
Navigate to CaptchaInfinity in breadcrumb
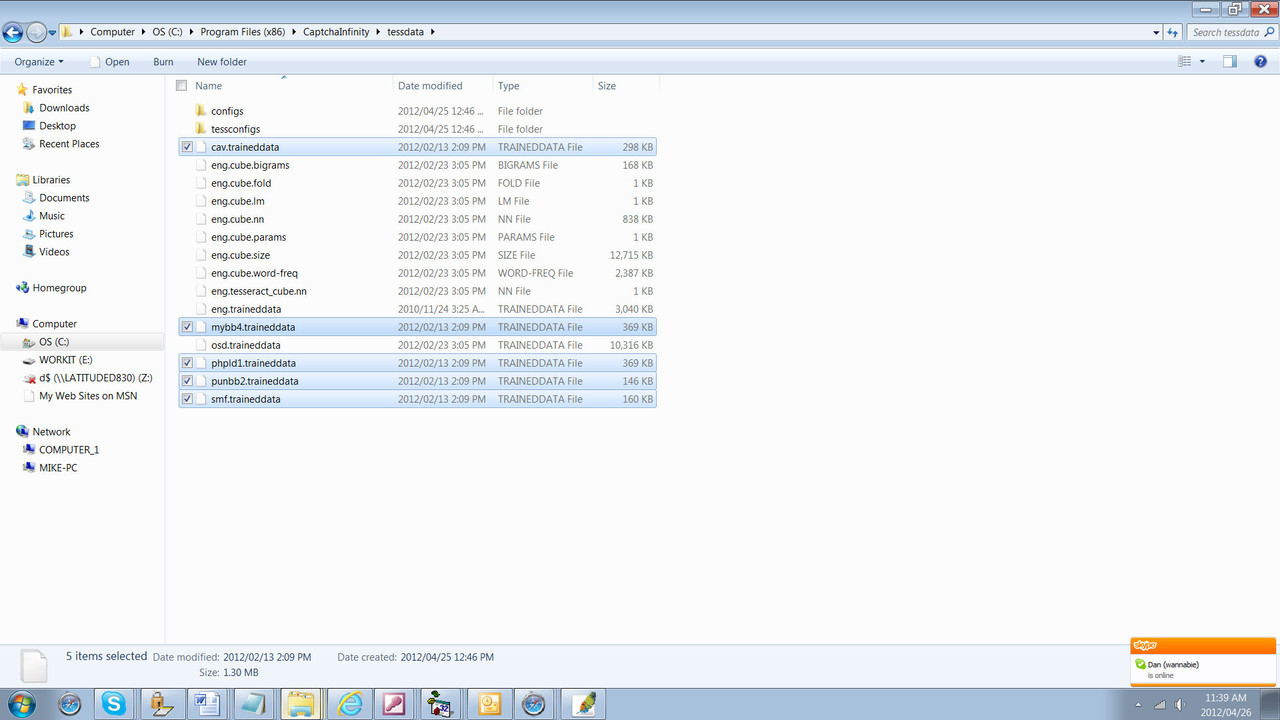click(337, 32)
